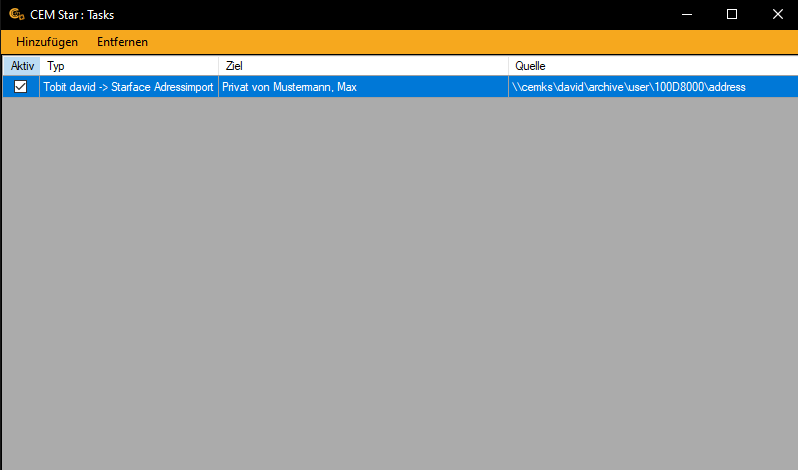Open the Entfernen menu
The height and width of the screenshot is (470, 798).
[x=122, y=42]
